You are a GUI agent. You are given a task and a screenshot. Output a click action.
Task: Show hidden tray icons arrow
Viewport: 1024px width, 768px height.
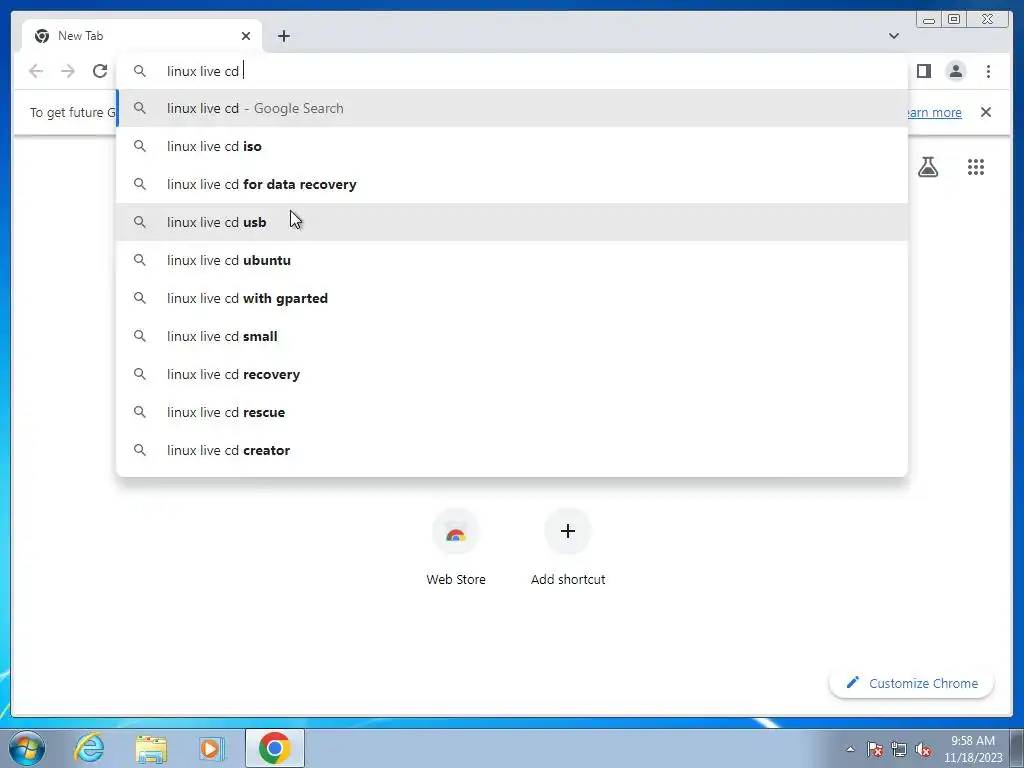click(x=850, y=748)
